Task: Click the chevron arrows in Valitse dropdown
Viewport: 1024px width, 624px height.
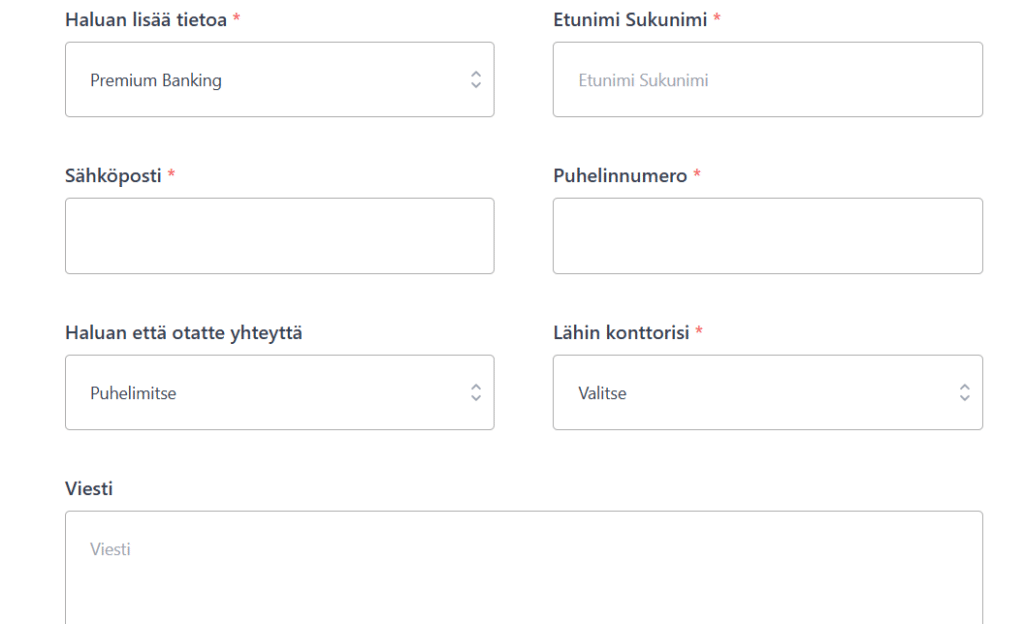Action: click(x=964, y=393)
